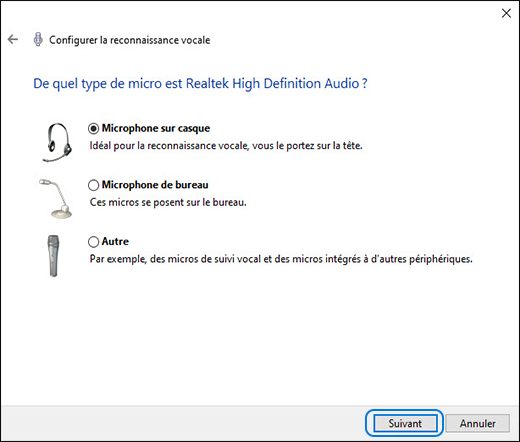
Task: Click the heading about Realtek High Definition Audio
Action: click(200, 83)
